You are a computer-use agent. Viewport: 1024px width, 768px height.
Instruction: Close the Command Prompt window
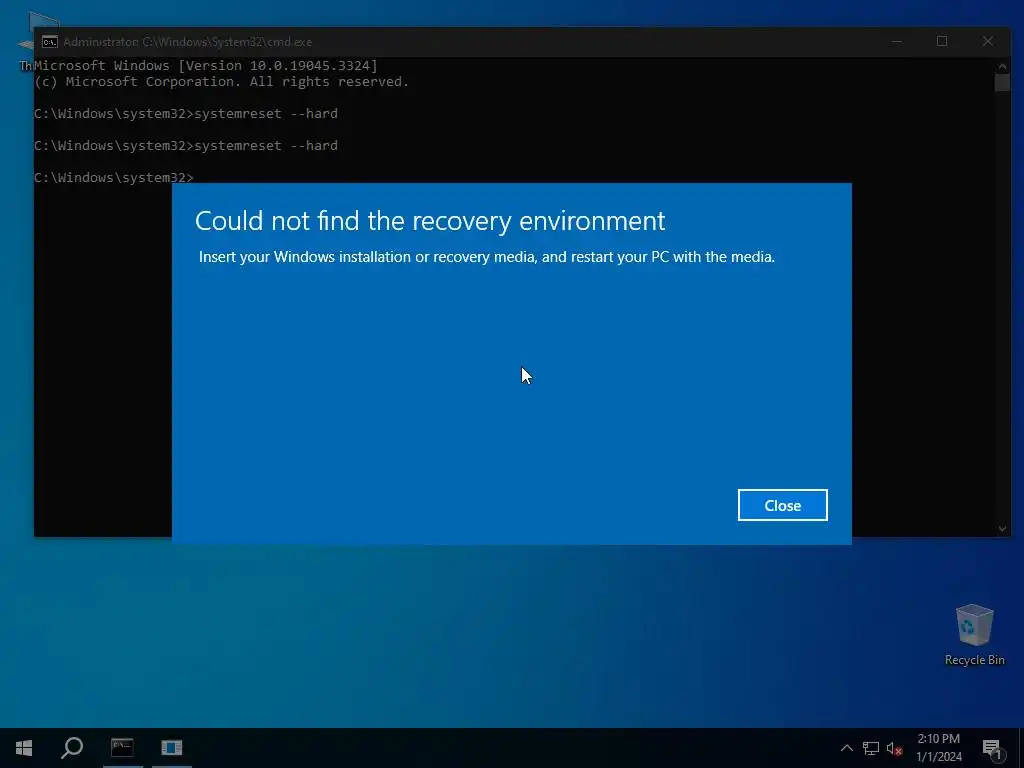[987, 41]
